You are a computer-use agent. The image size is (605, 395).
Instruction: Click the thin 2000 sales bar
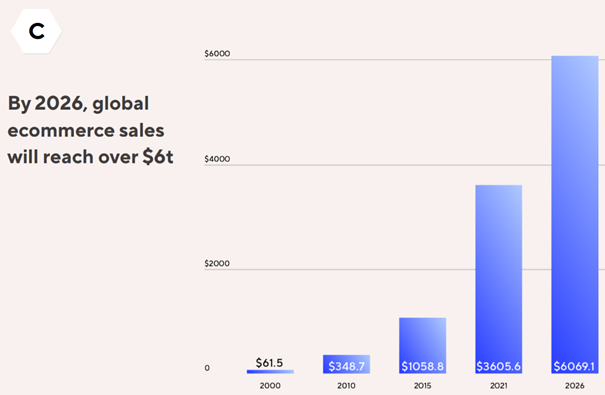(270, 371)
